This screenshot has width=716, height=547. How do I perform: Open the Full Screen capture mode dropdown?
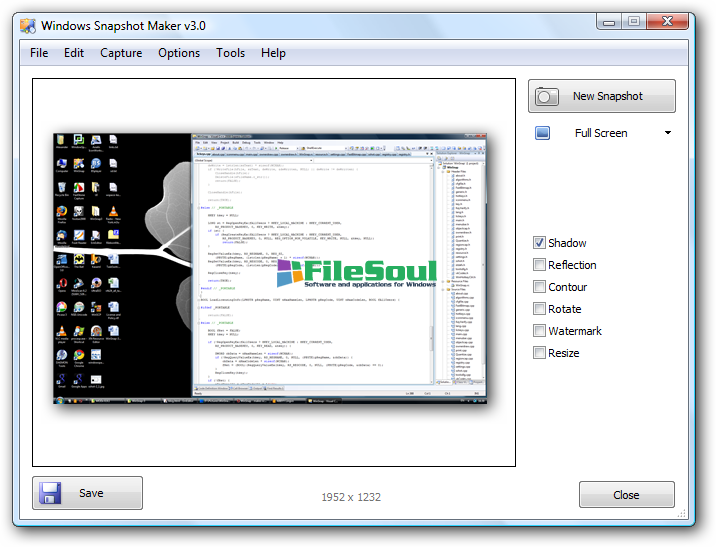coord(601,133)
